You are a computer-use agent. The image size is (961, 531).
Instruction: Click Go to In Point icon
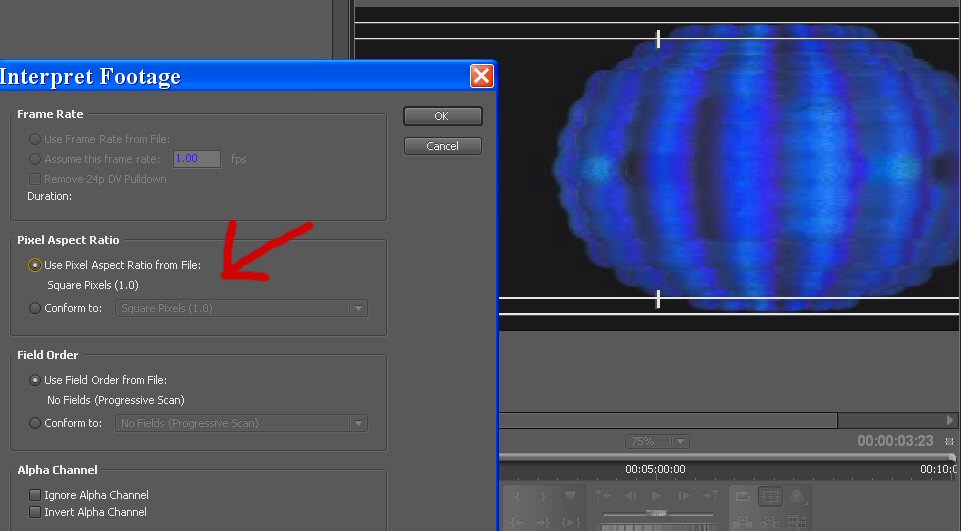(517, 522)
